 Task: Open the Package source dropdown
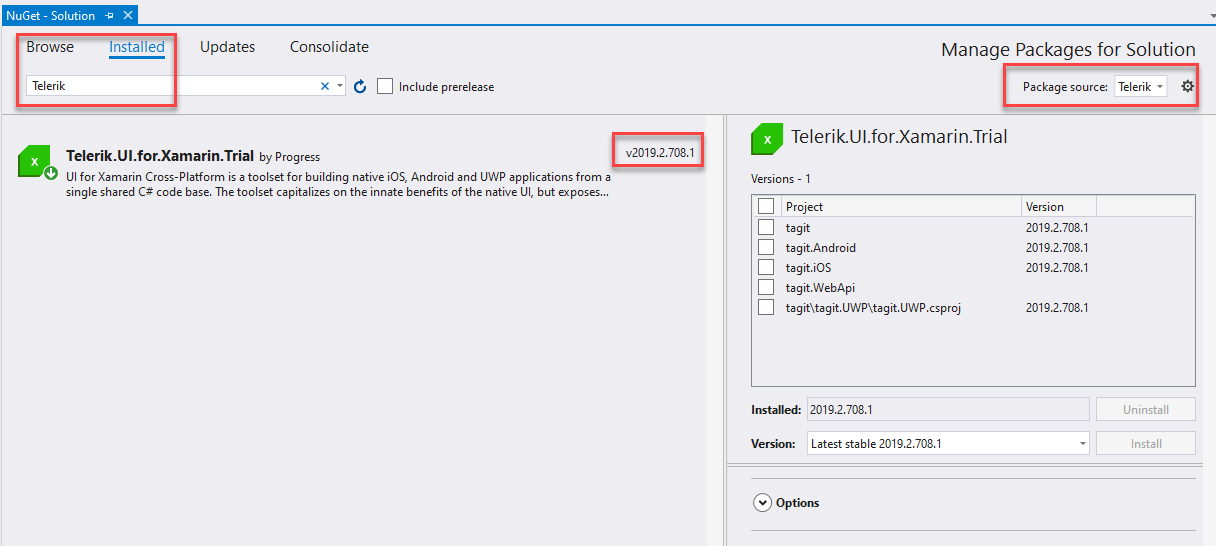[x=1141, y=87]
